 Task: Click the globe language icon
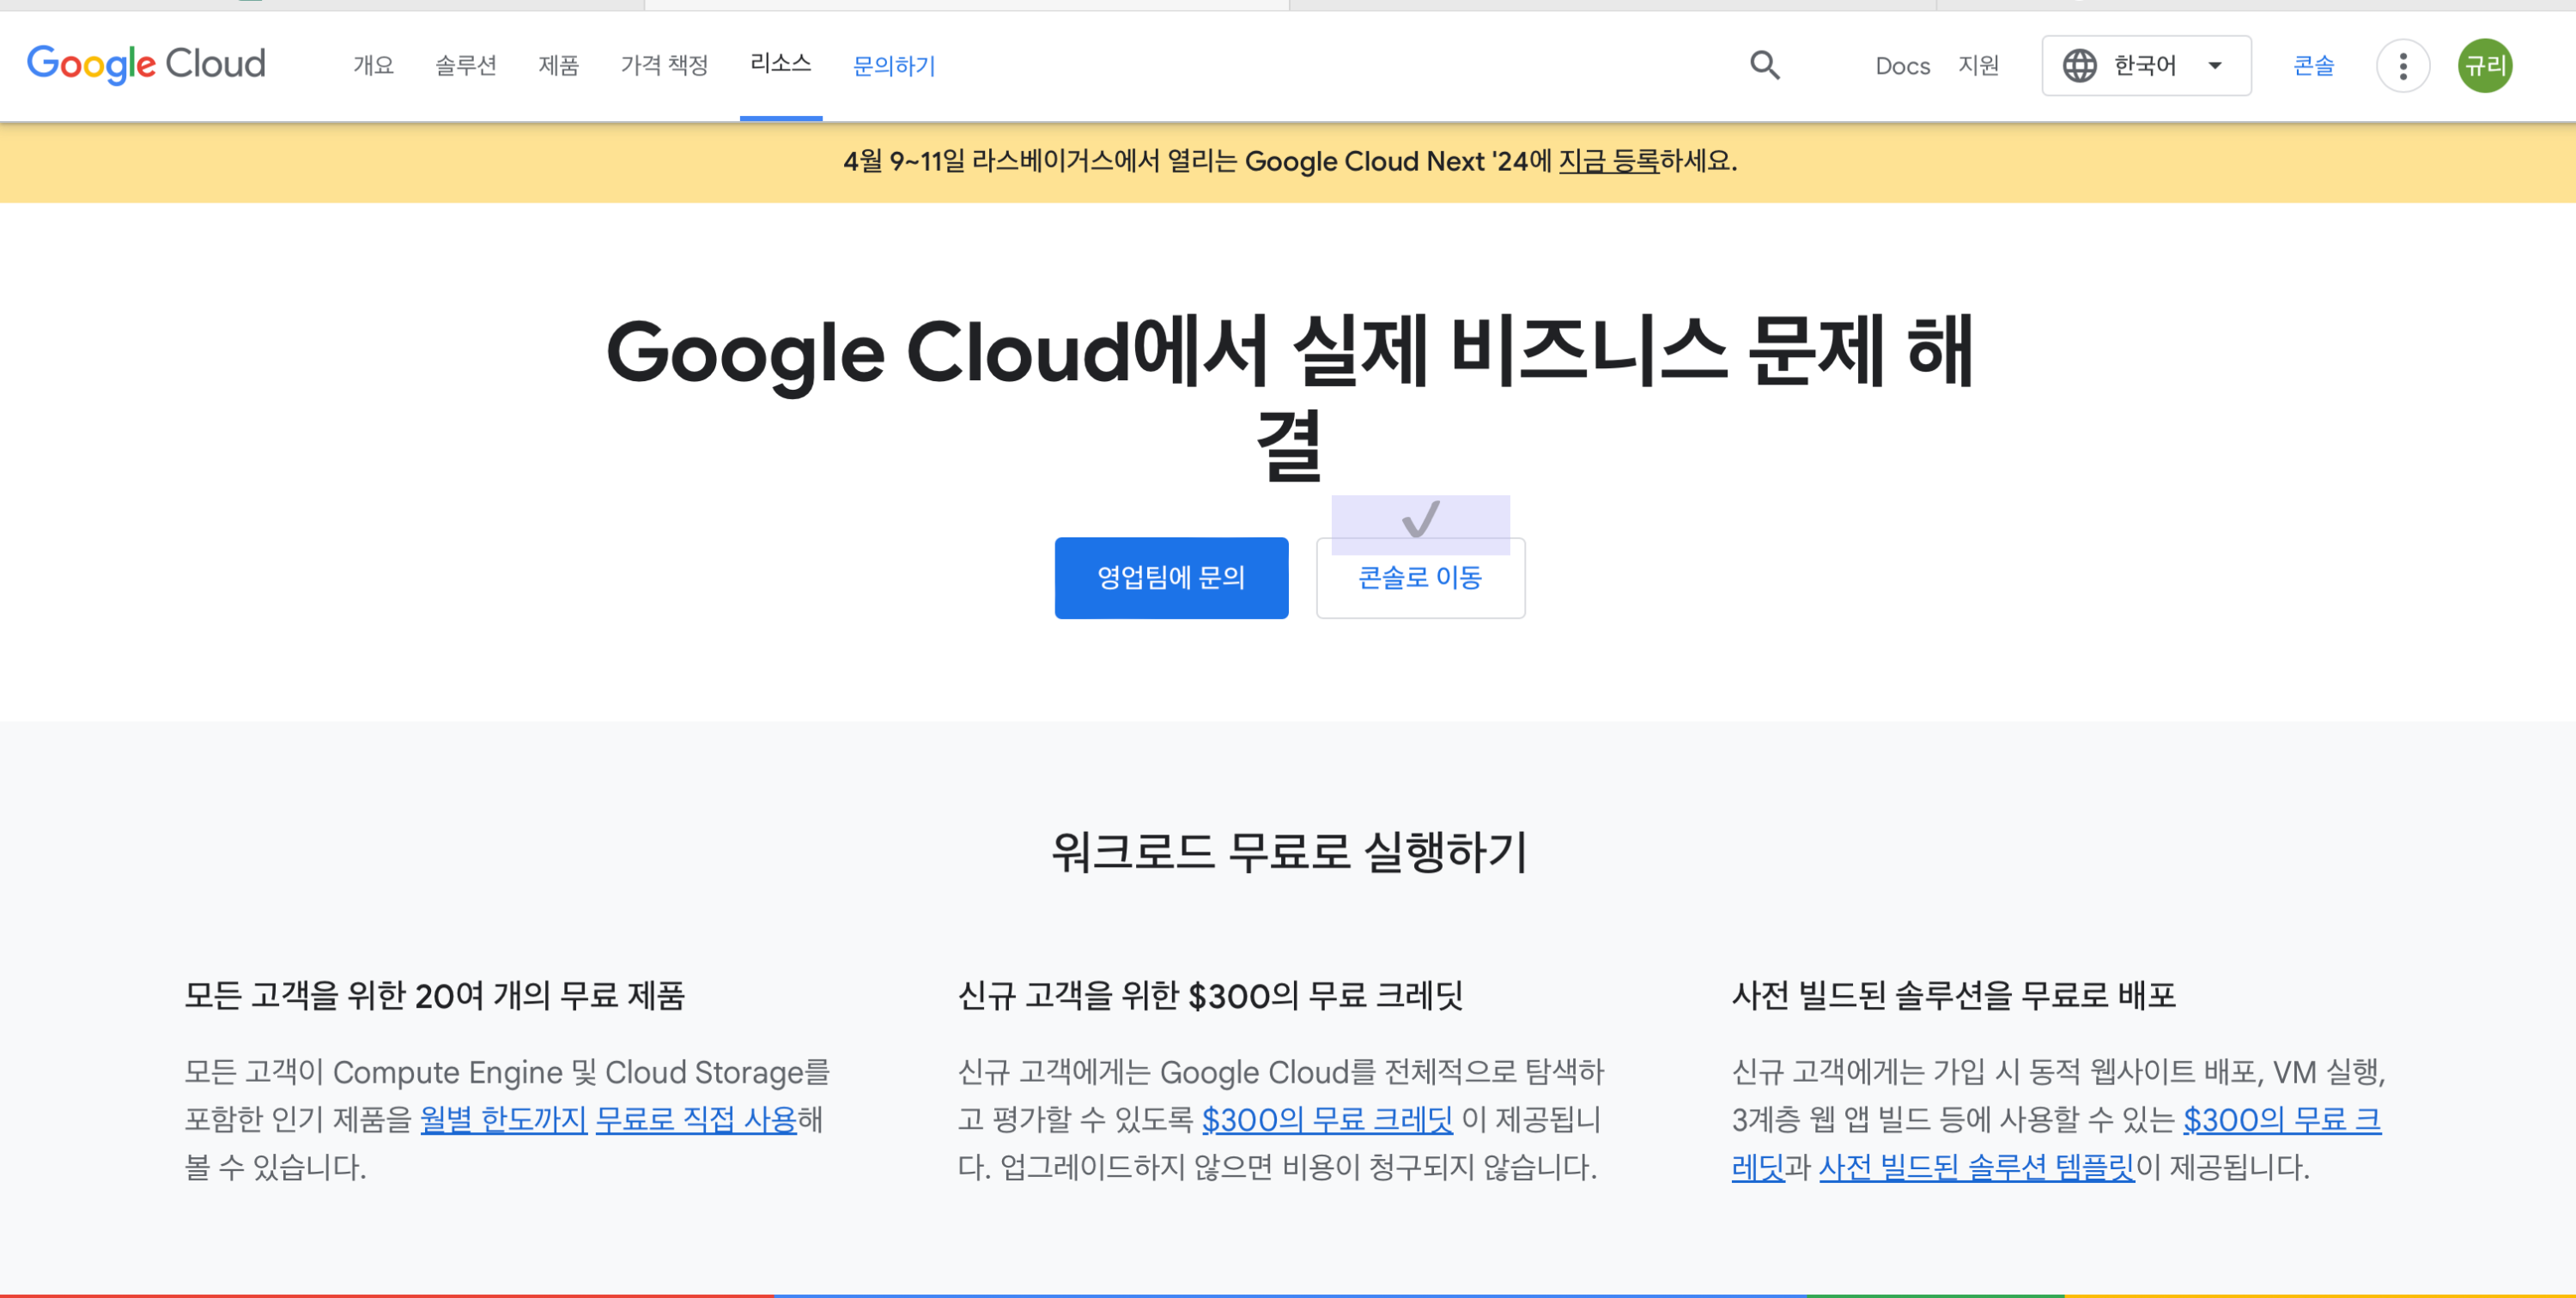[x=2079, y=66]
